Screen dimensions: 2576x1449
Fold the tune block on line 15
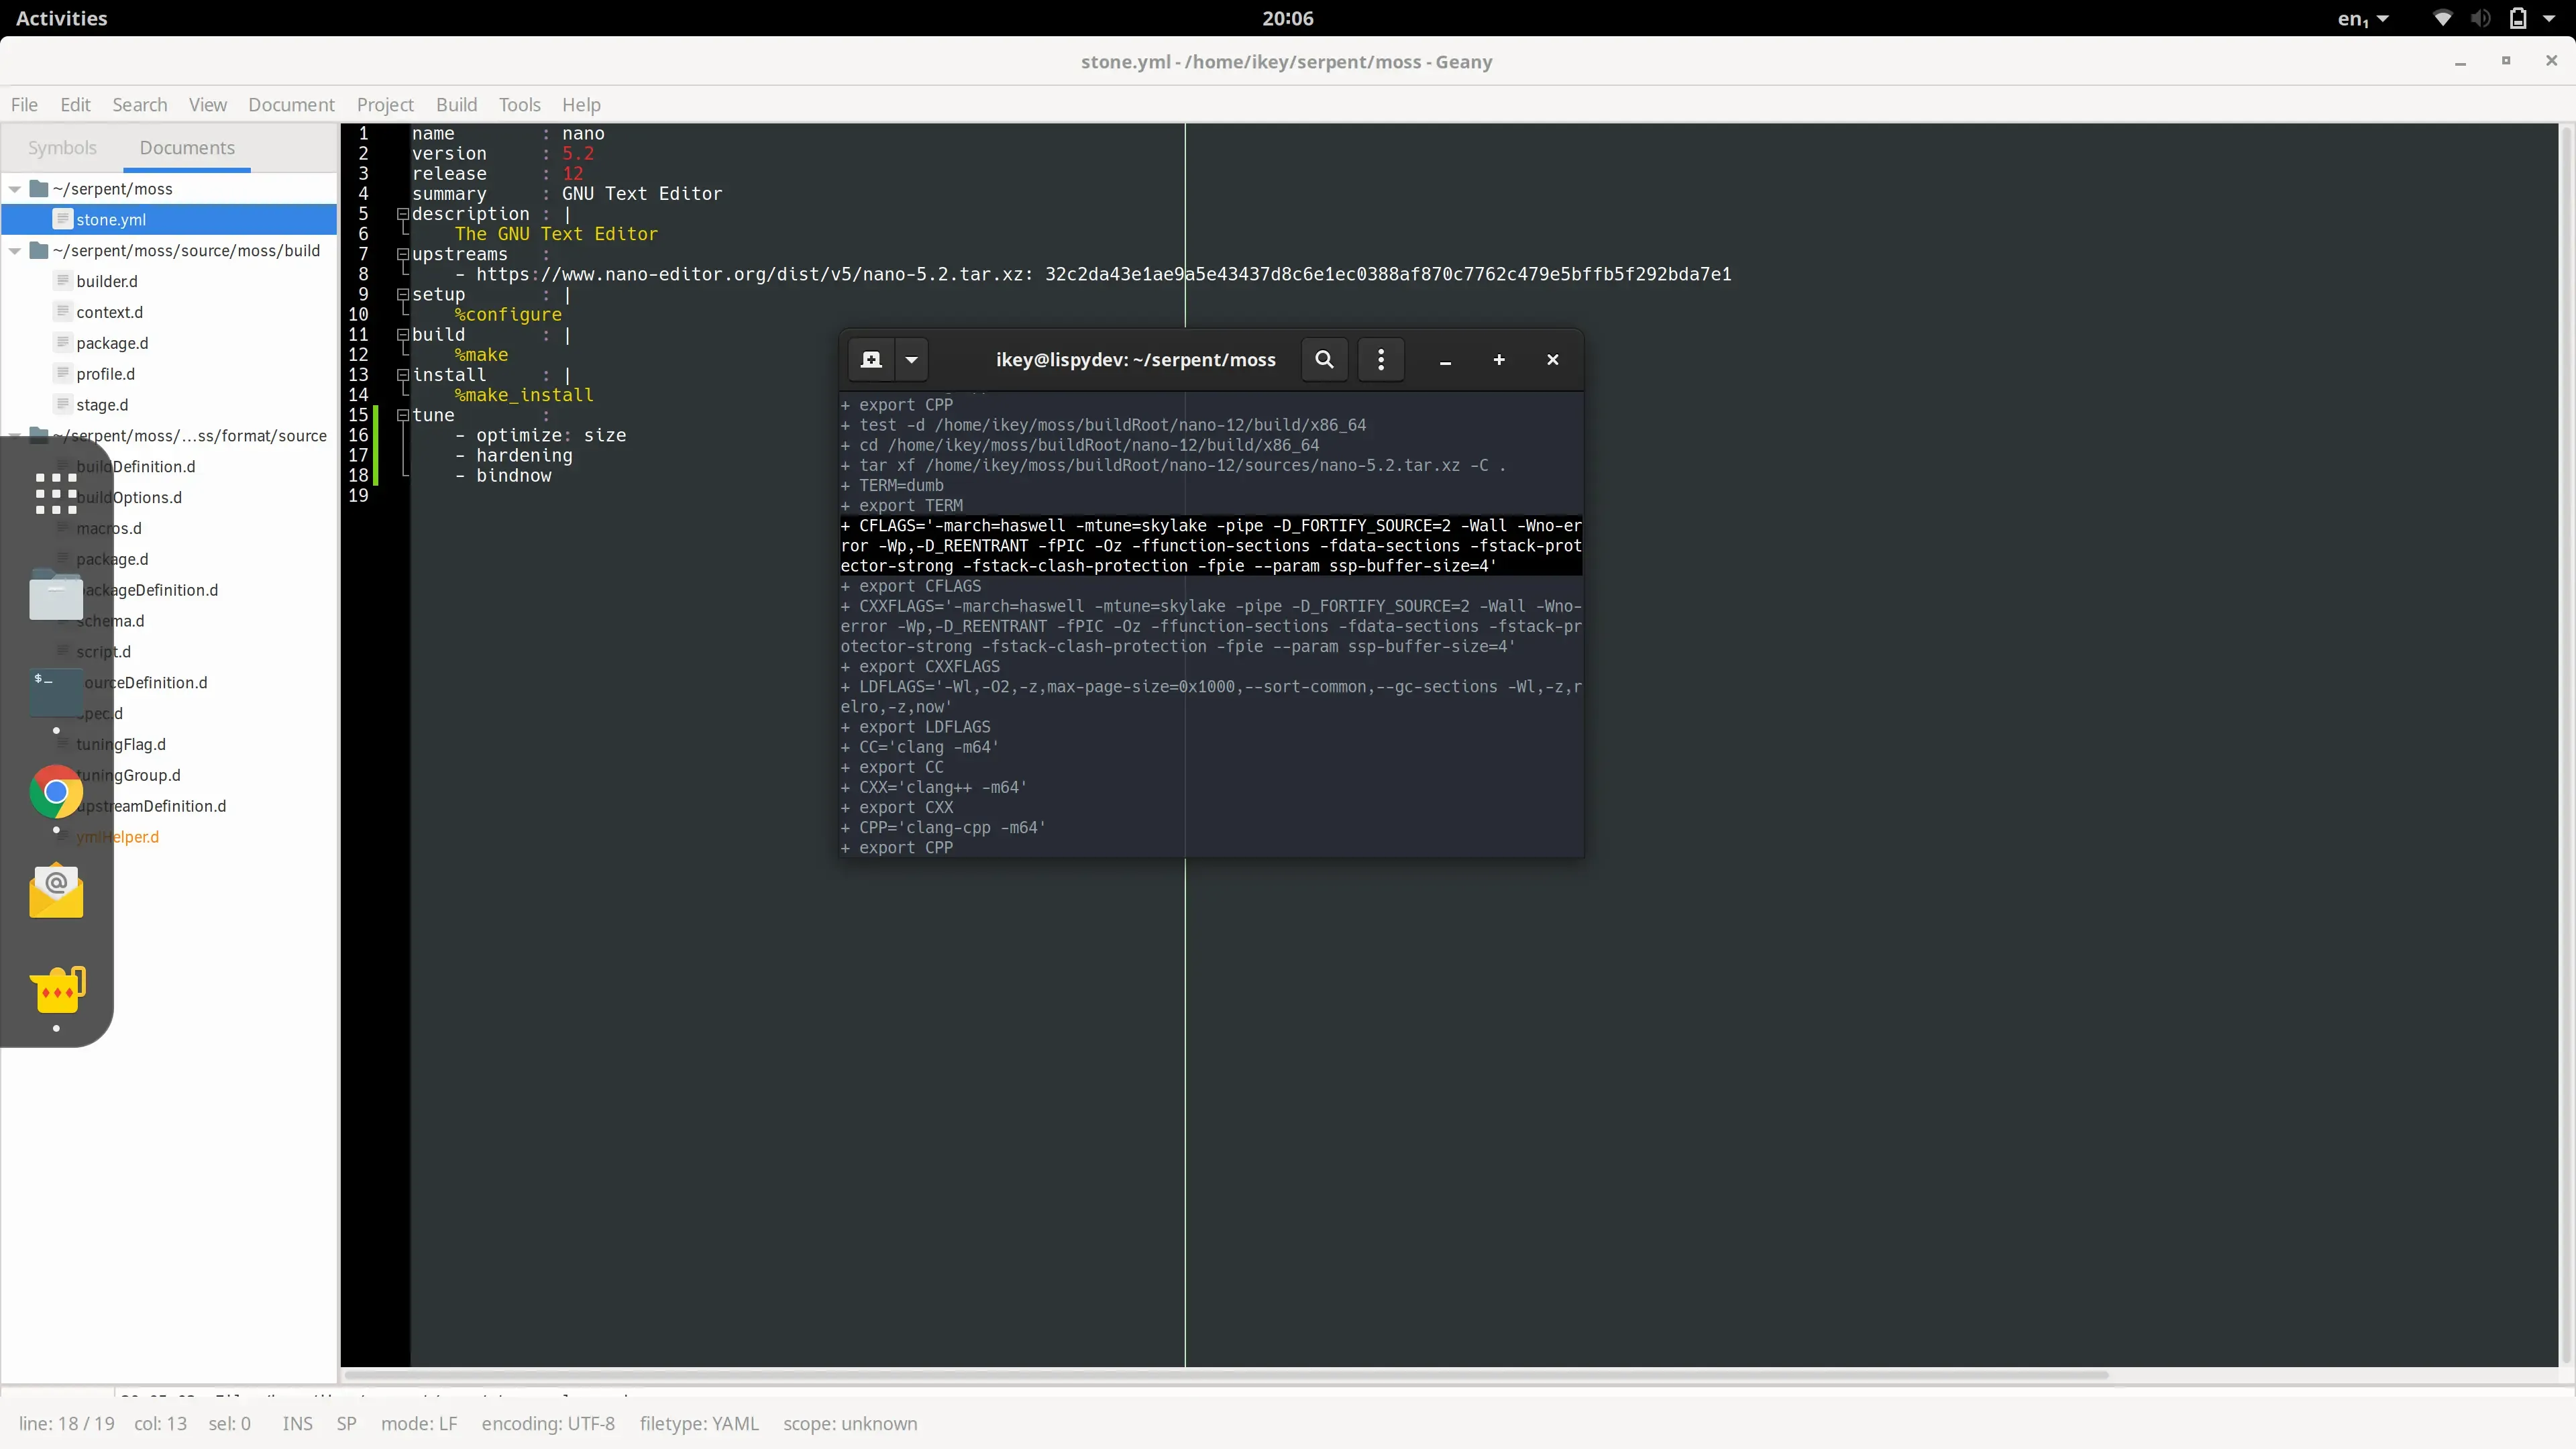[402, 415]
